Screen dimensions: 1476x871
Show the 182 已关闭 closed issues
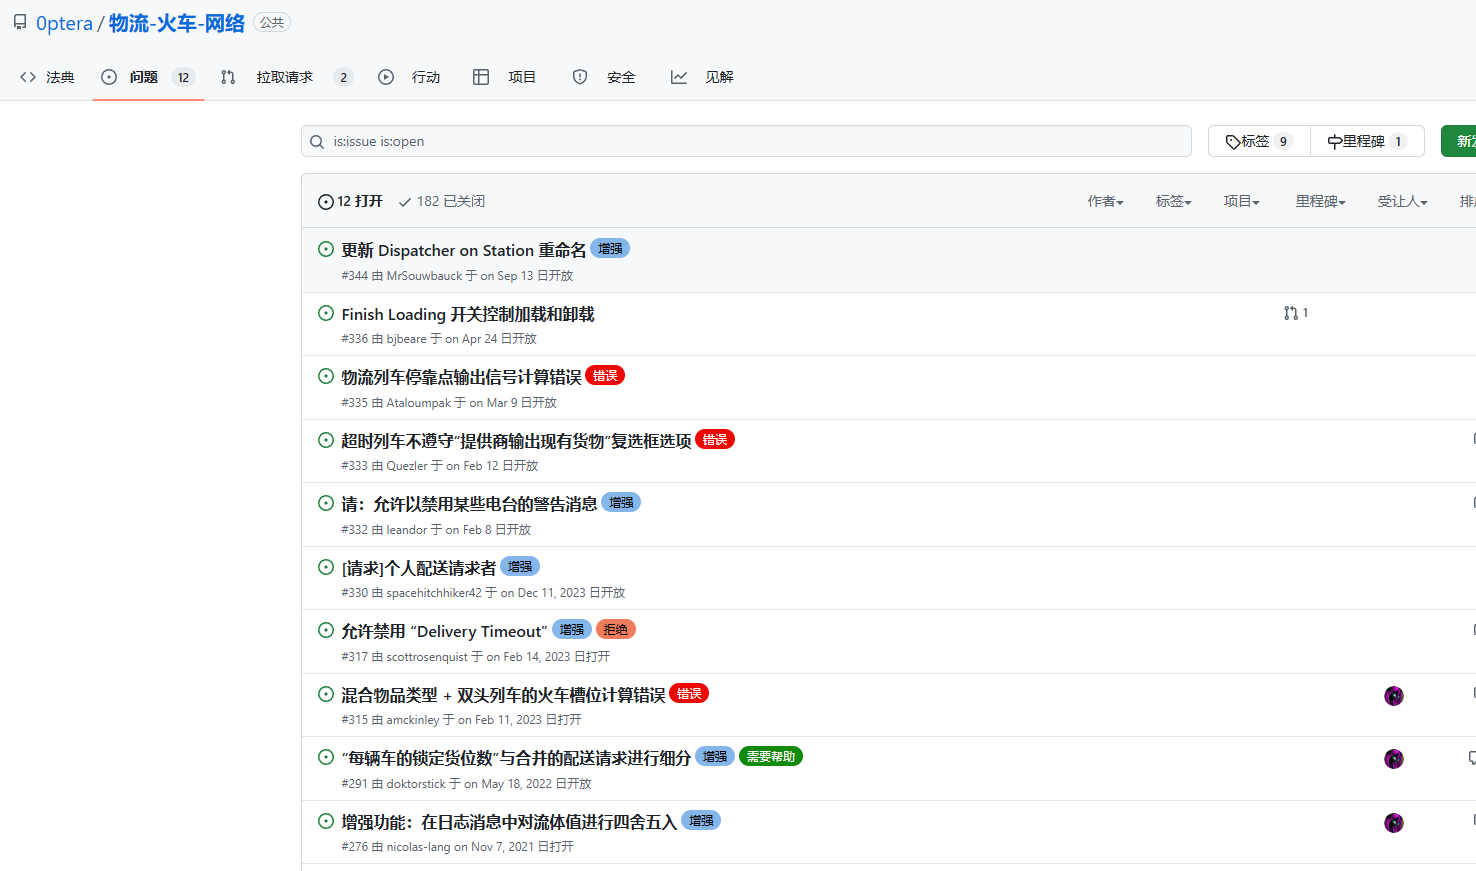(x=441, y=201)
